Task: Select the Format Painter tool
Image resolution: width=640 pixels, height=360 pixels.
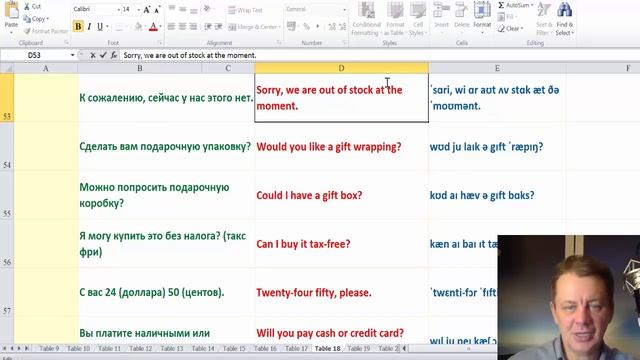Action: click(45, 31)
